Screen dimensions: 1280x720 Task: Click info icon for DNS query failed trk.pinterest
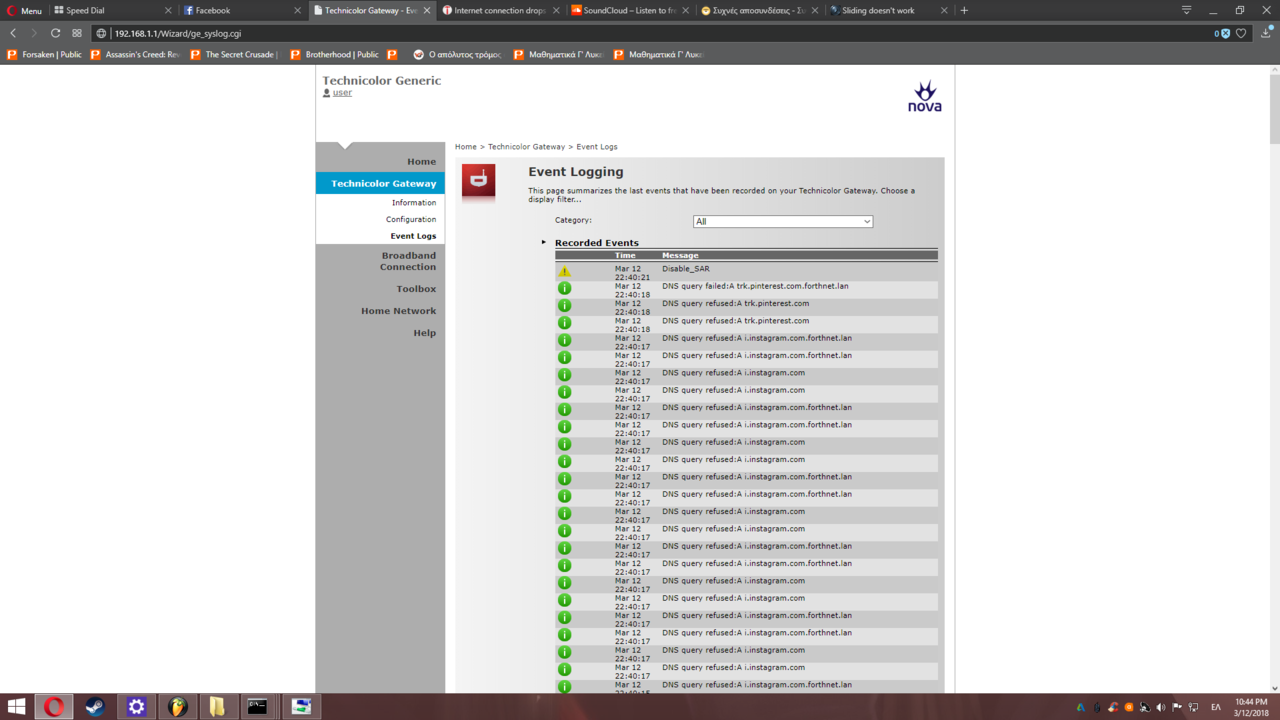pyautogui.click(x=564, y=288)
